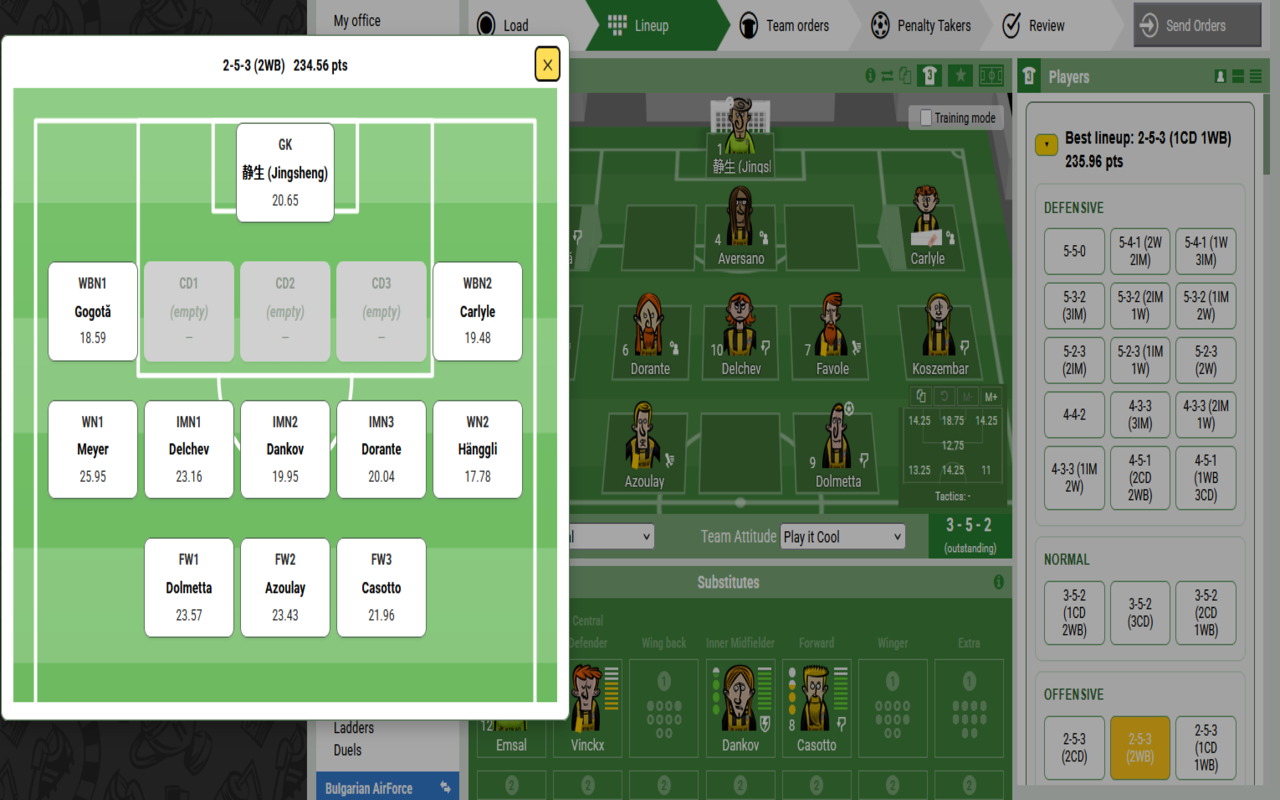Viewport: 1280px width, 800px height.
Task: Click the 3-5-2 outstanding formation indicator
Action: [969, 535]
